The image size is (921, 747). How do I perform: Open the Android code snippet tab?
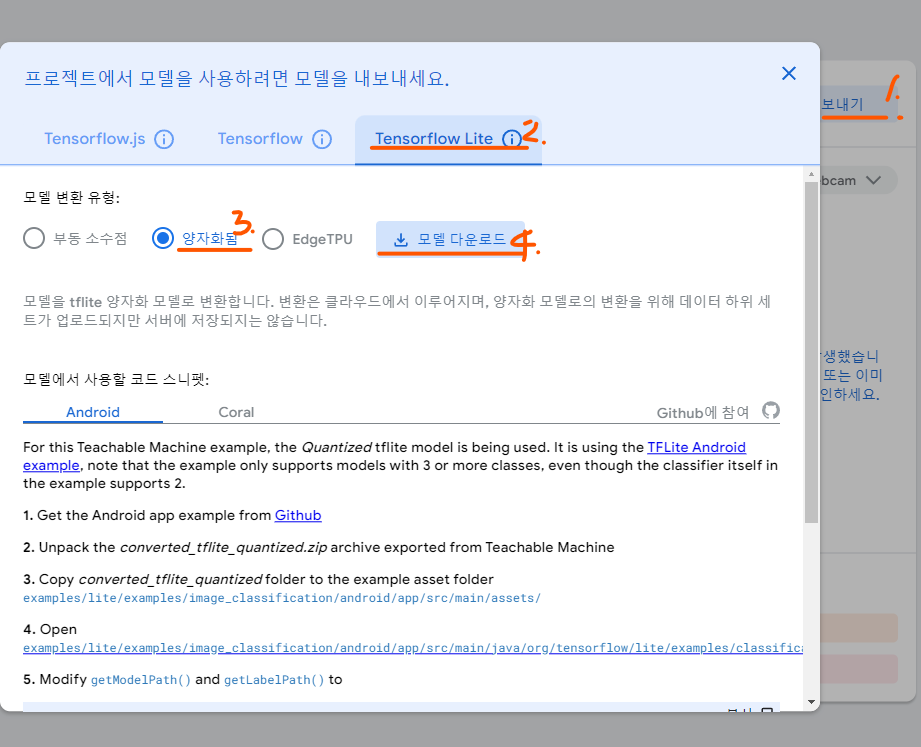pyautogui.click(x=93, y=412)
